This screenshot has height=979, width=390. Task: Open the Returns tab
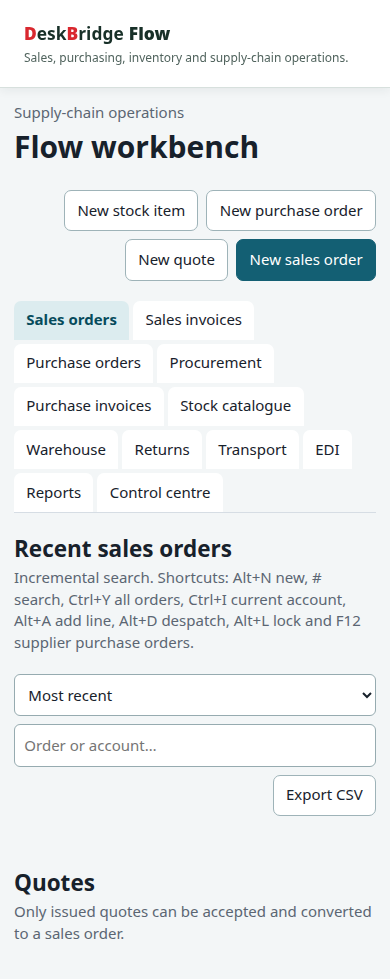[x=162, y=450]
